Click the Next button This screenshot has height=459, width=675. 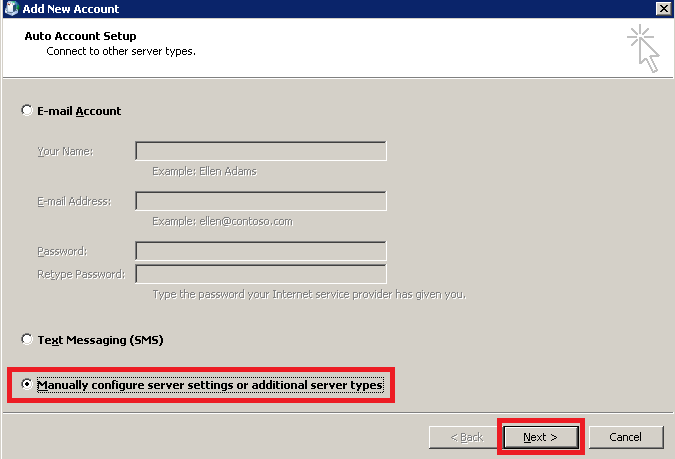coord(541,437)
